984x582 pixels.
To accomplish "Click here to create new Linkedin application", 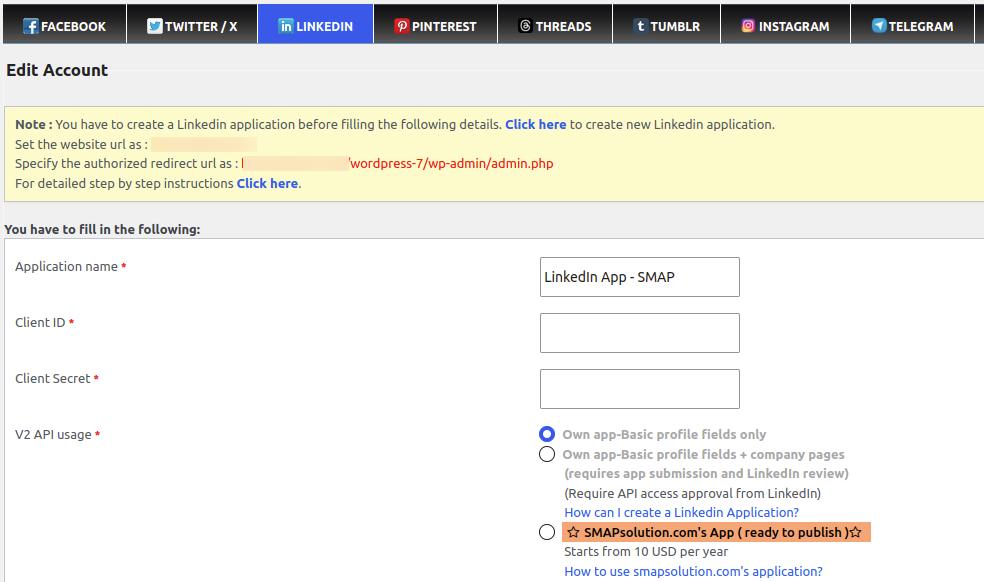I will click(x=535, y=124).
